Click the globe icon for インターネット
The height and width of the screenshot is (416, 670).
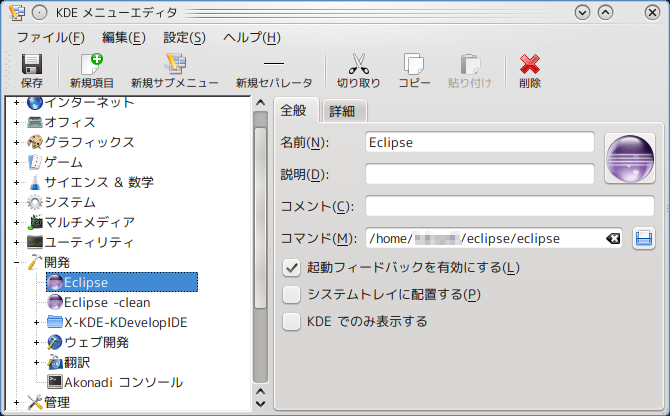tap(35, 103)
